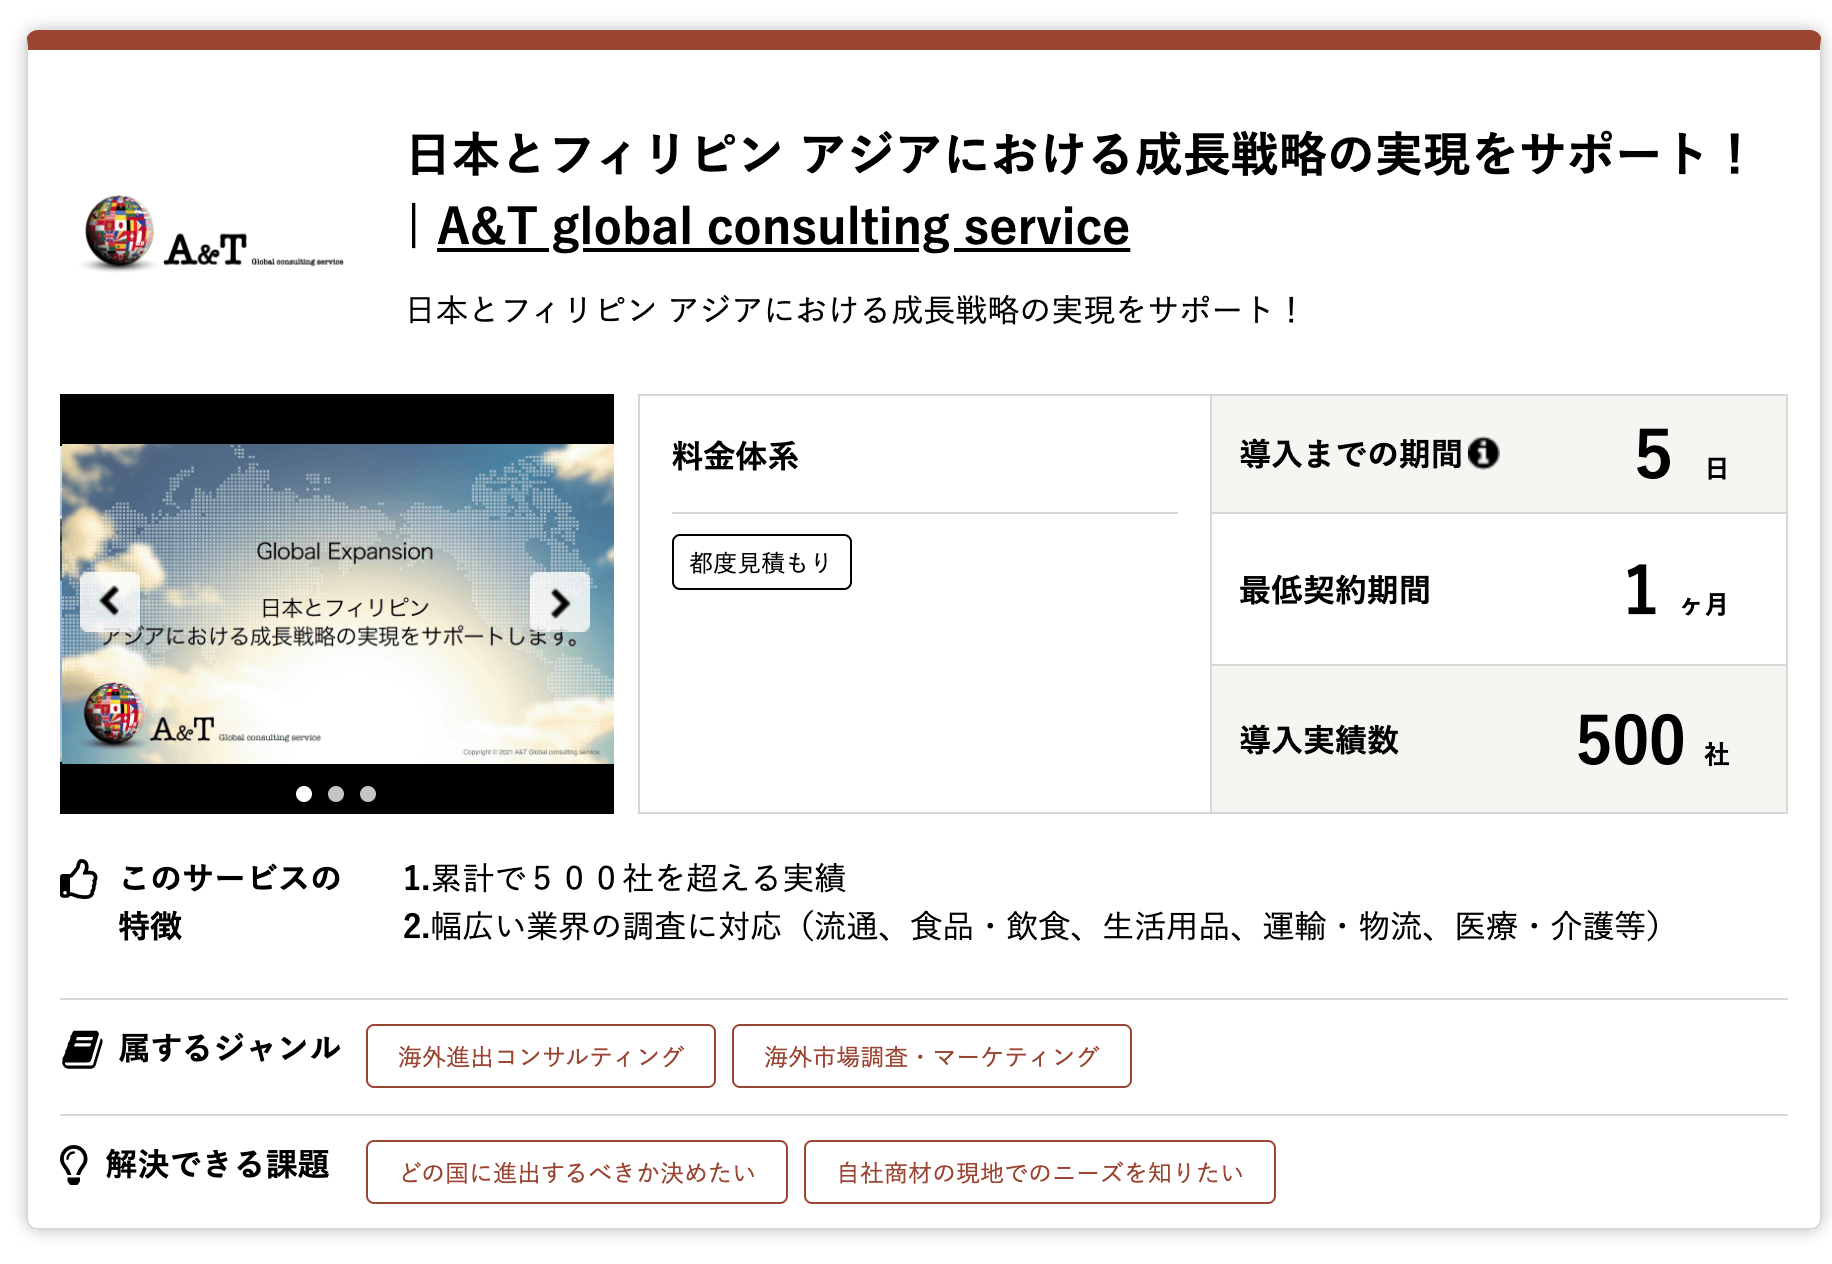Click the Global Expansion slide image
This screenshot has width=1832, height=1264.
(x=337, y=604)
